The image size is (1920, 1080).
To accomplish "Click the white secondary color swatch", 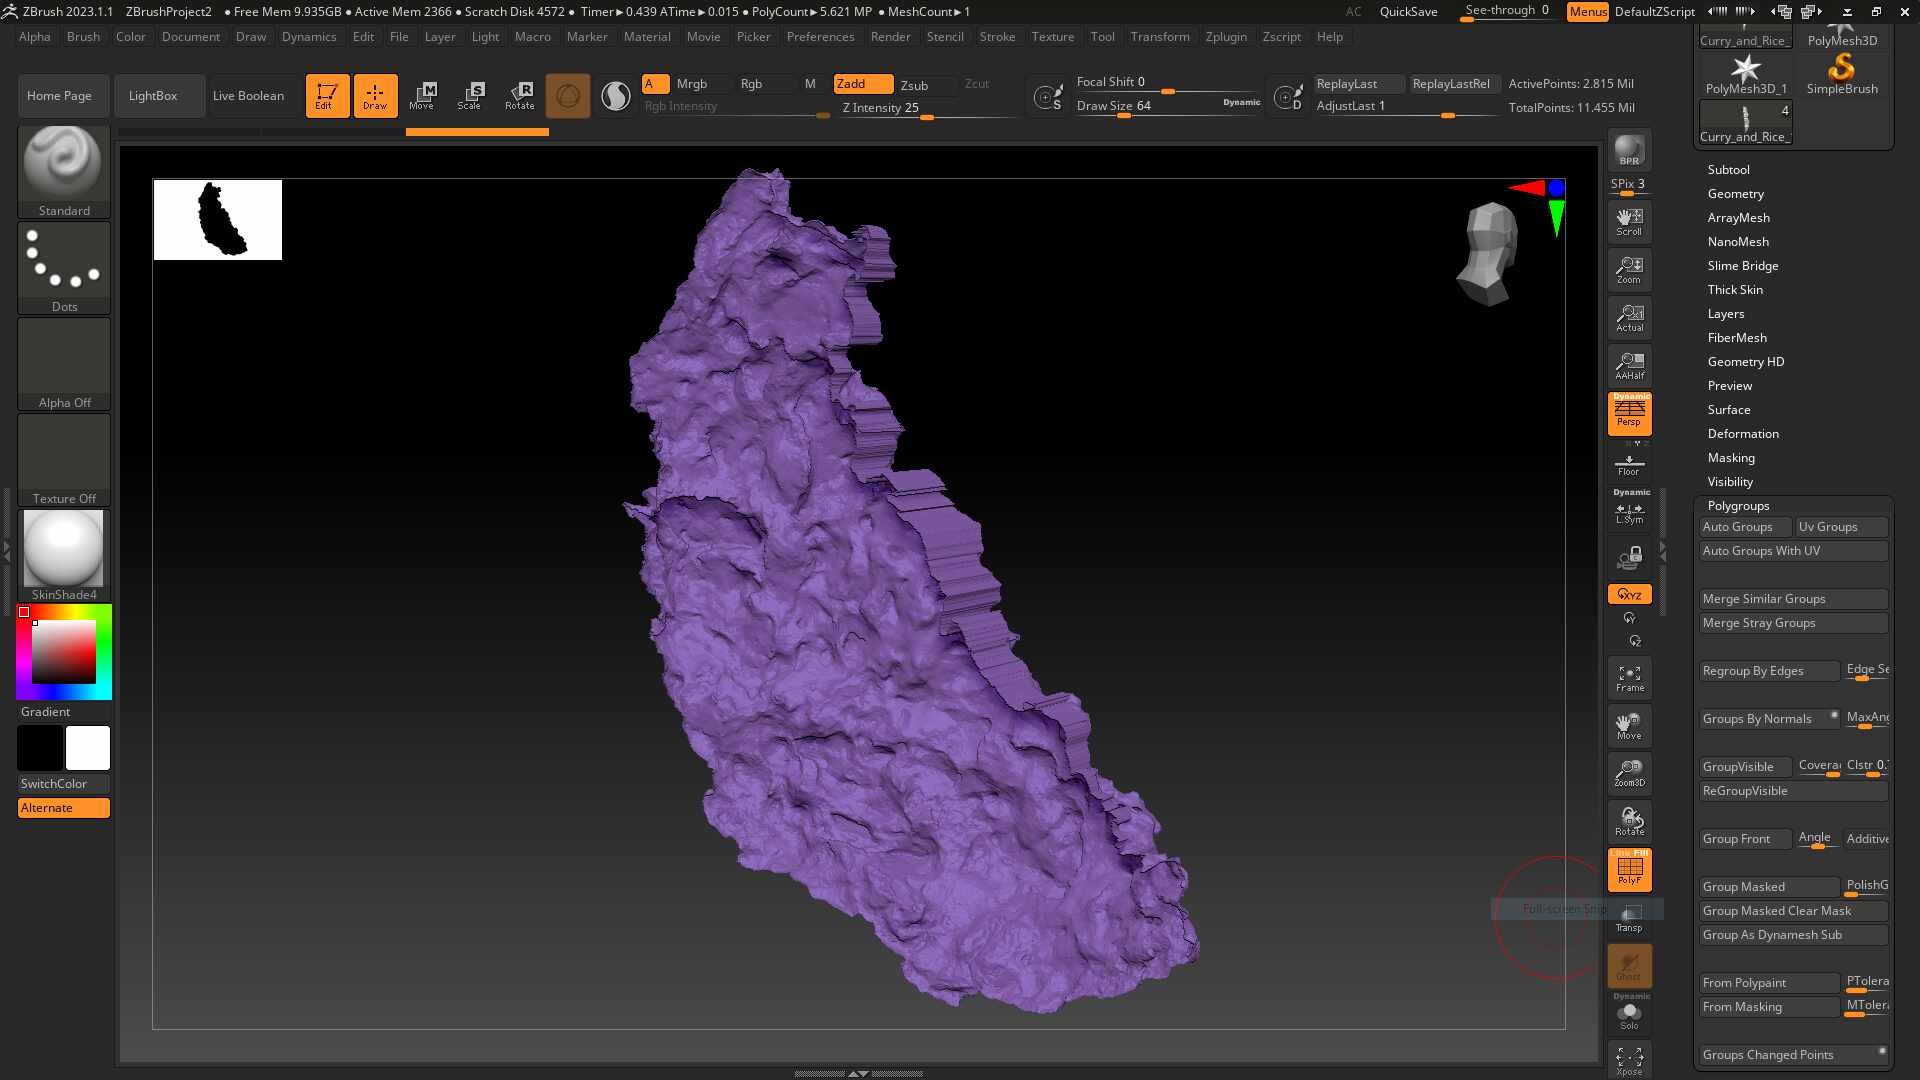I will [x=88, y=748].
